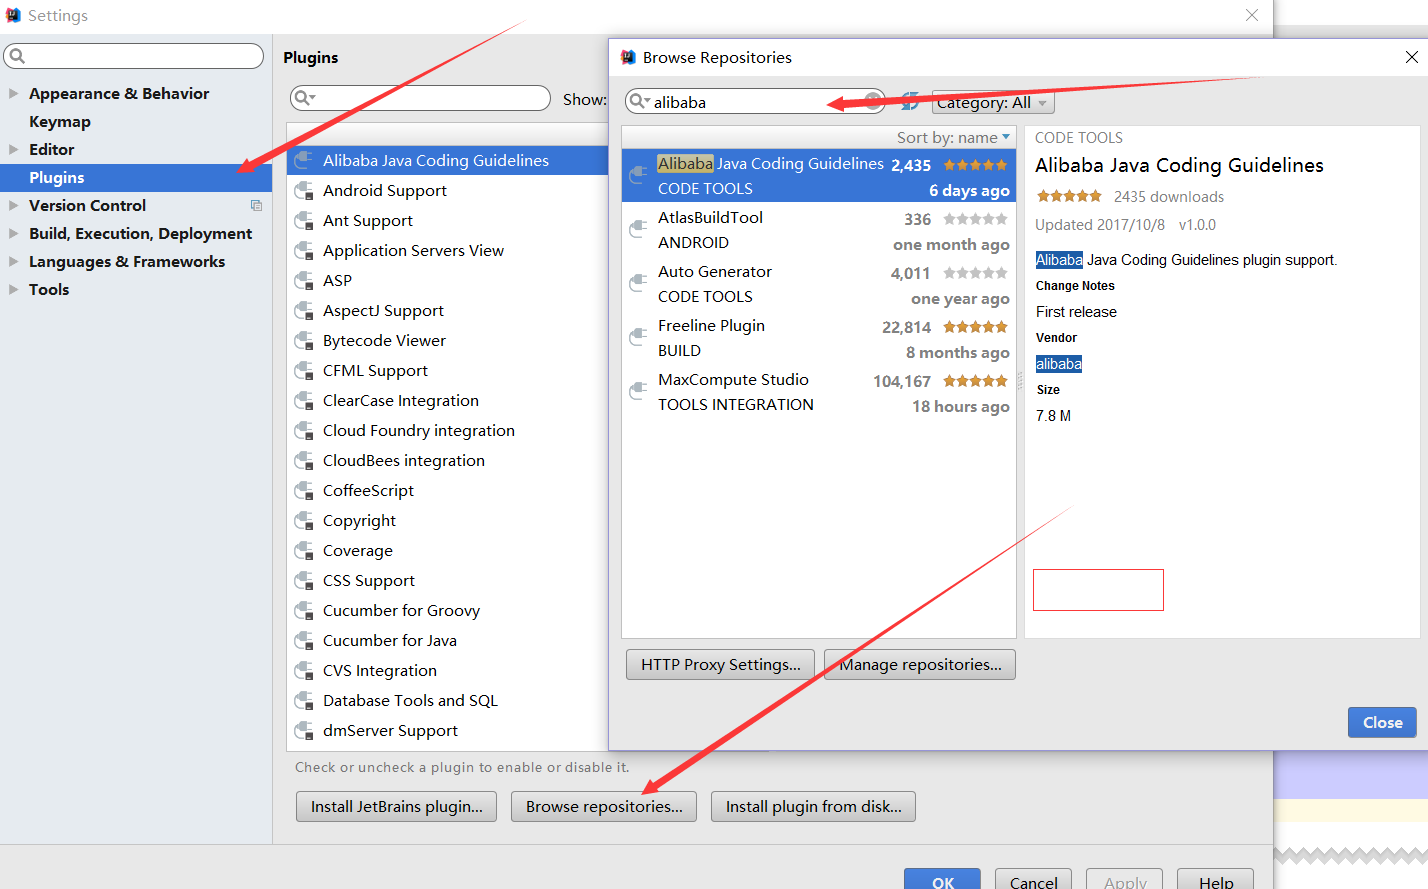
Task: Click the plug icon beside Freeline Plugin
Action: [637, 338]
